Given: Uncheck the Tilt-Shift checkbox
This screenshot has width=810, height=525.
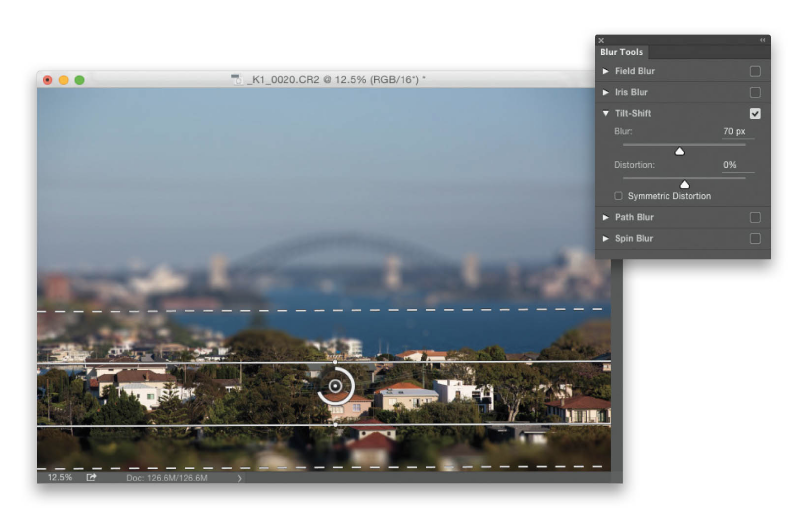Looking at the screenshot, I should 755,114.
